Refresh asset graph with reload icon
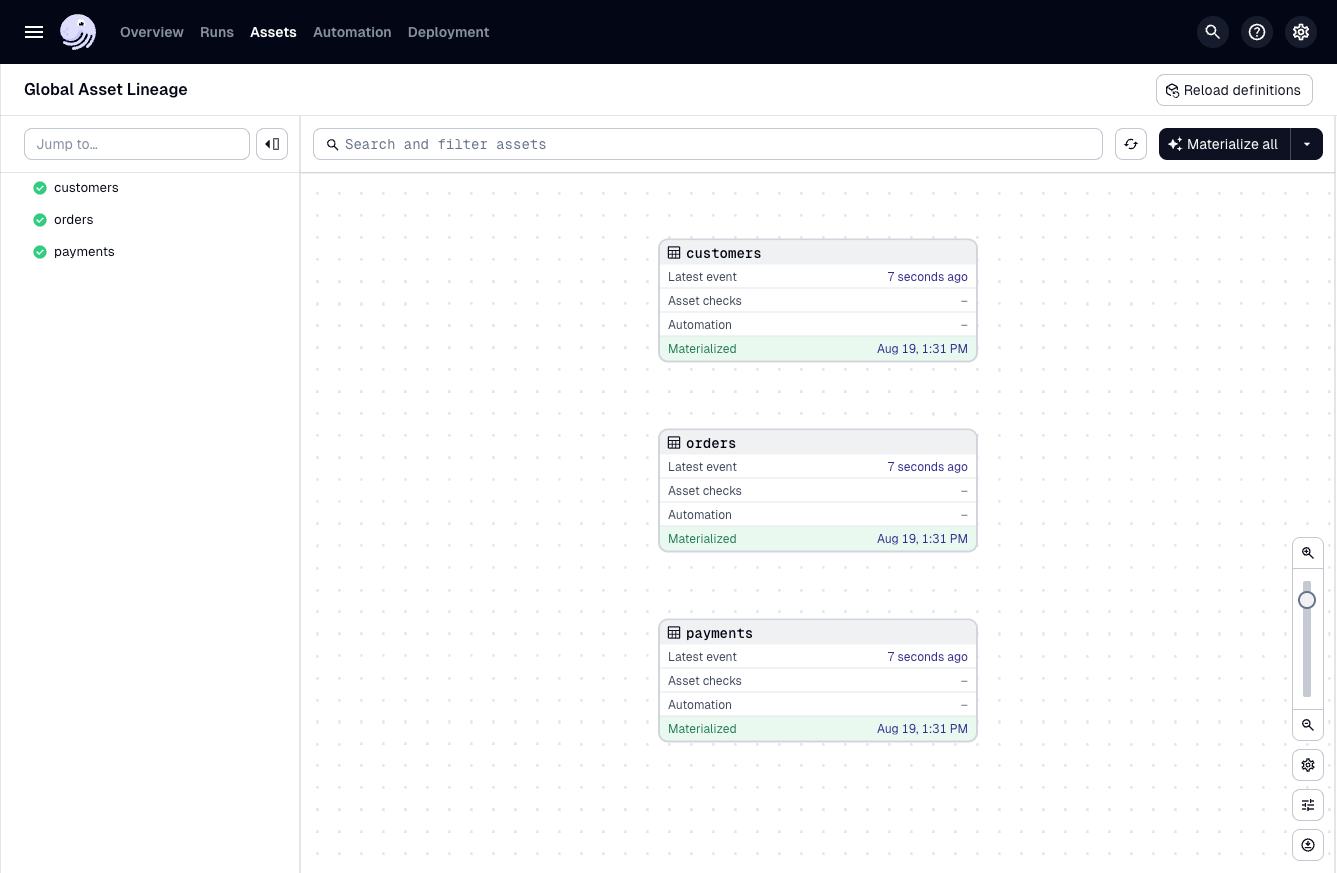Viewport: 1337px width, 873px height. pyautogui.click(x=1130, y=144)
